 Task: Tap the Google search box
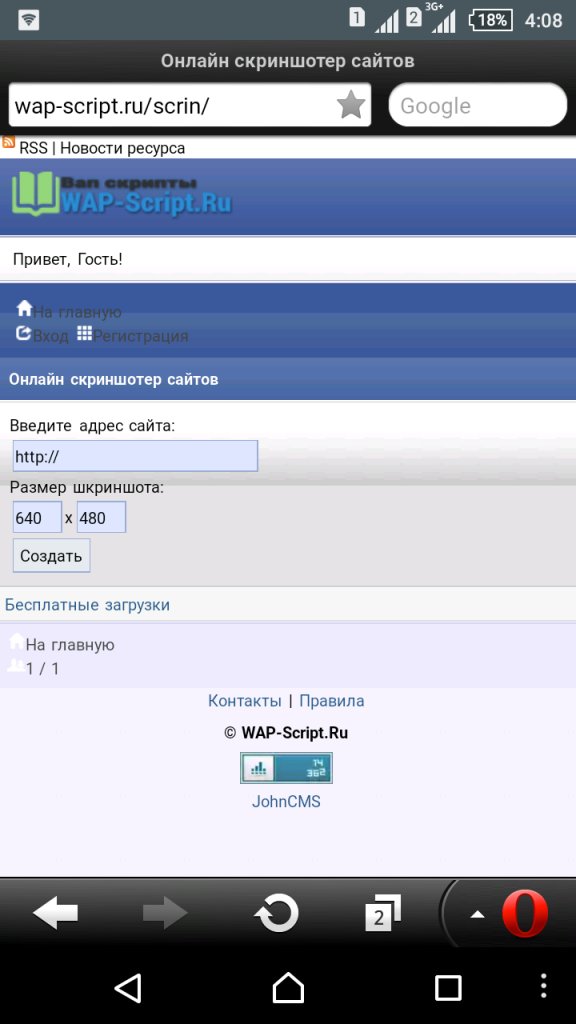pos(478,104)
